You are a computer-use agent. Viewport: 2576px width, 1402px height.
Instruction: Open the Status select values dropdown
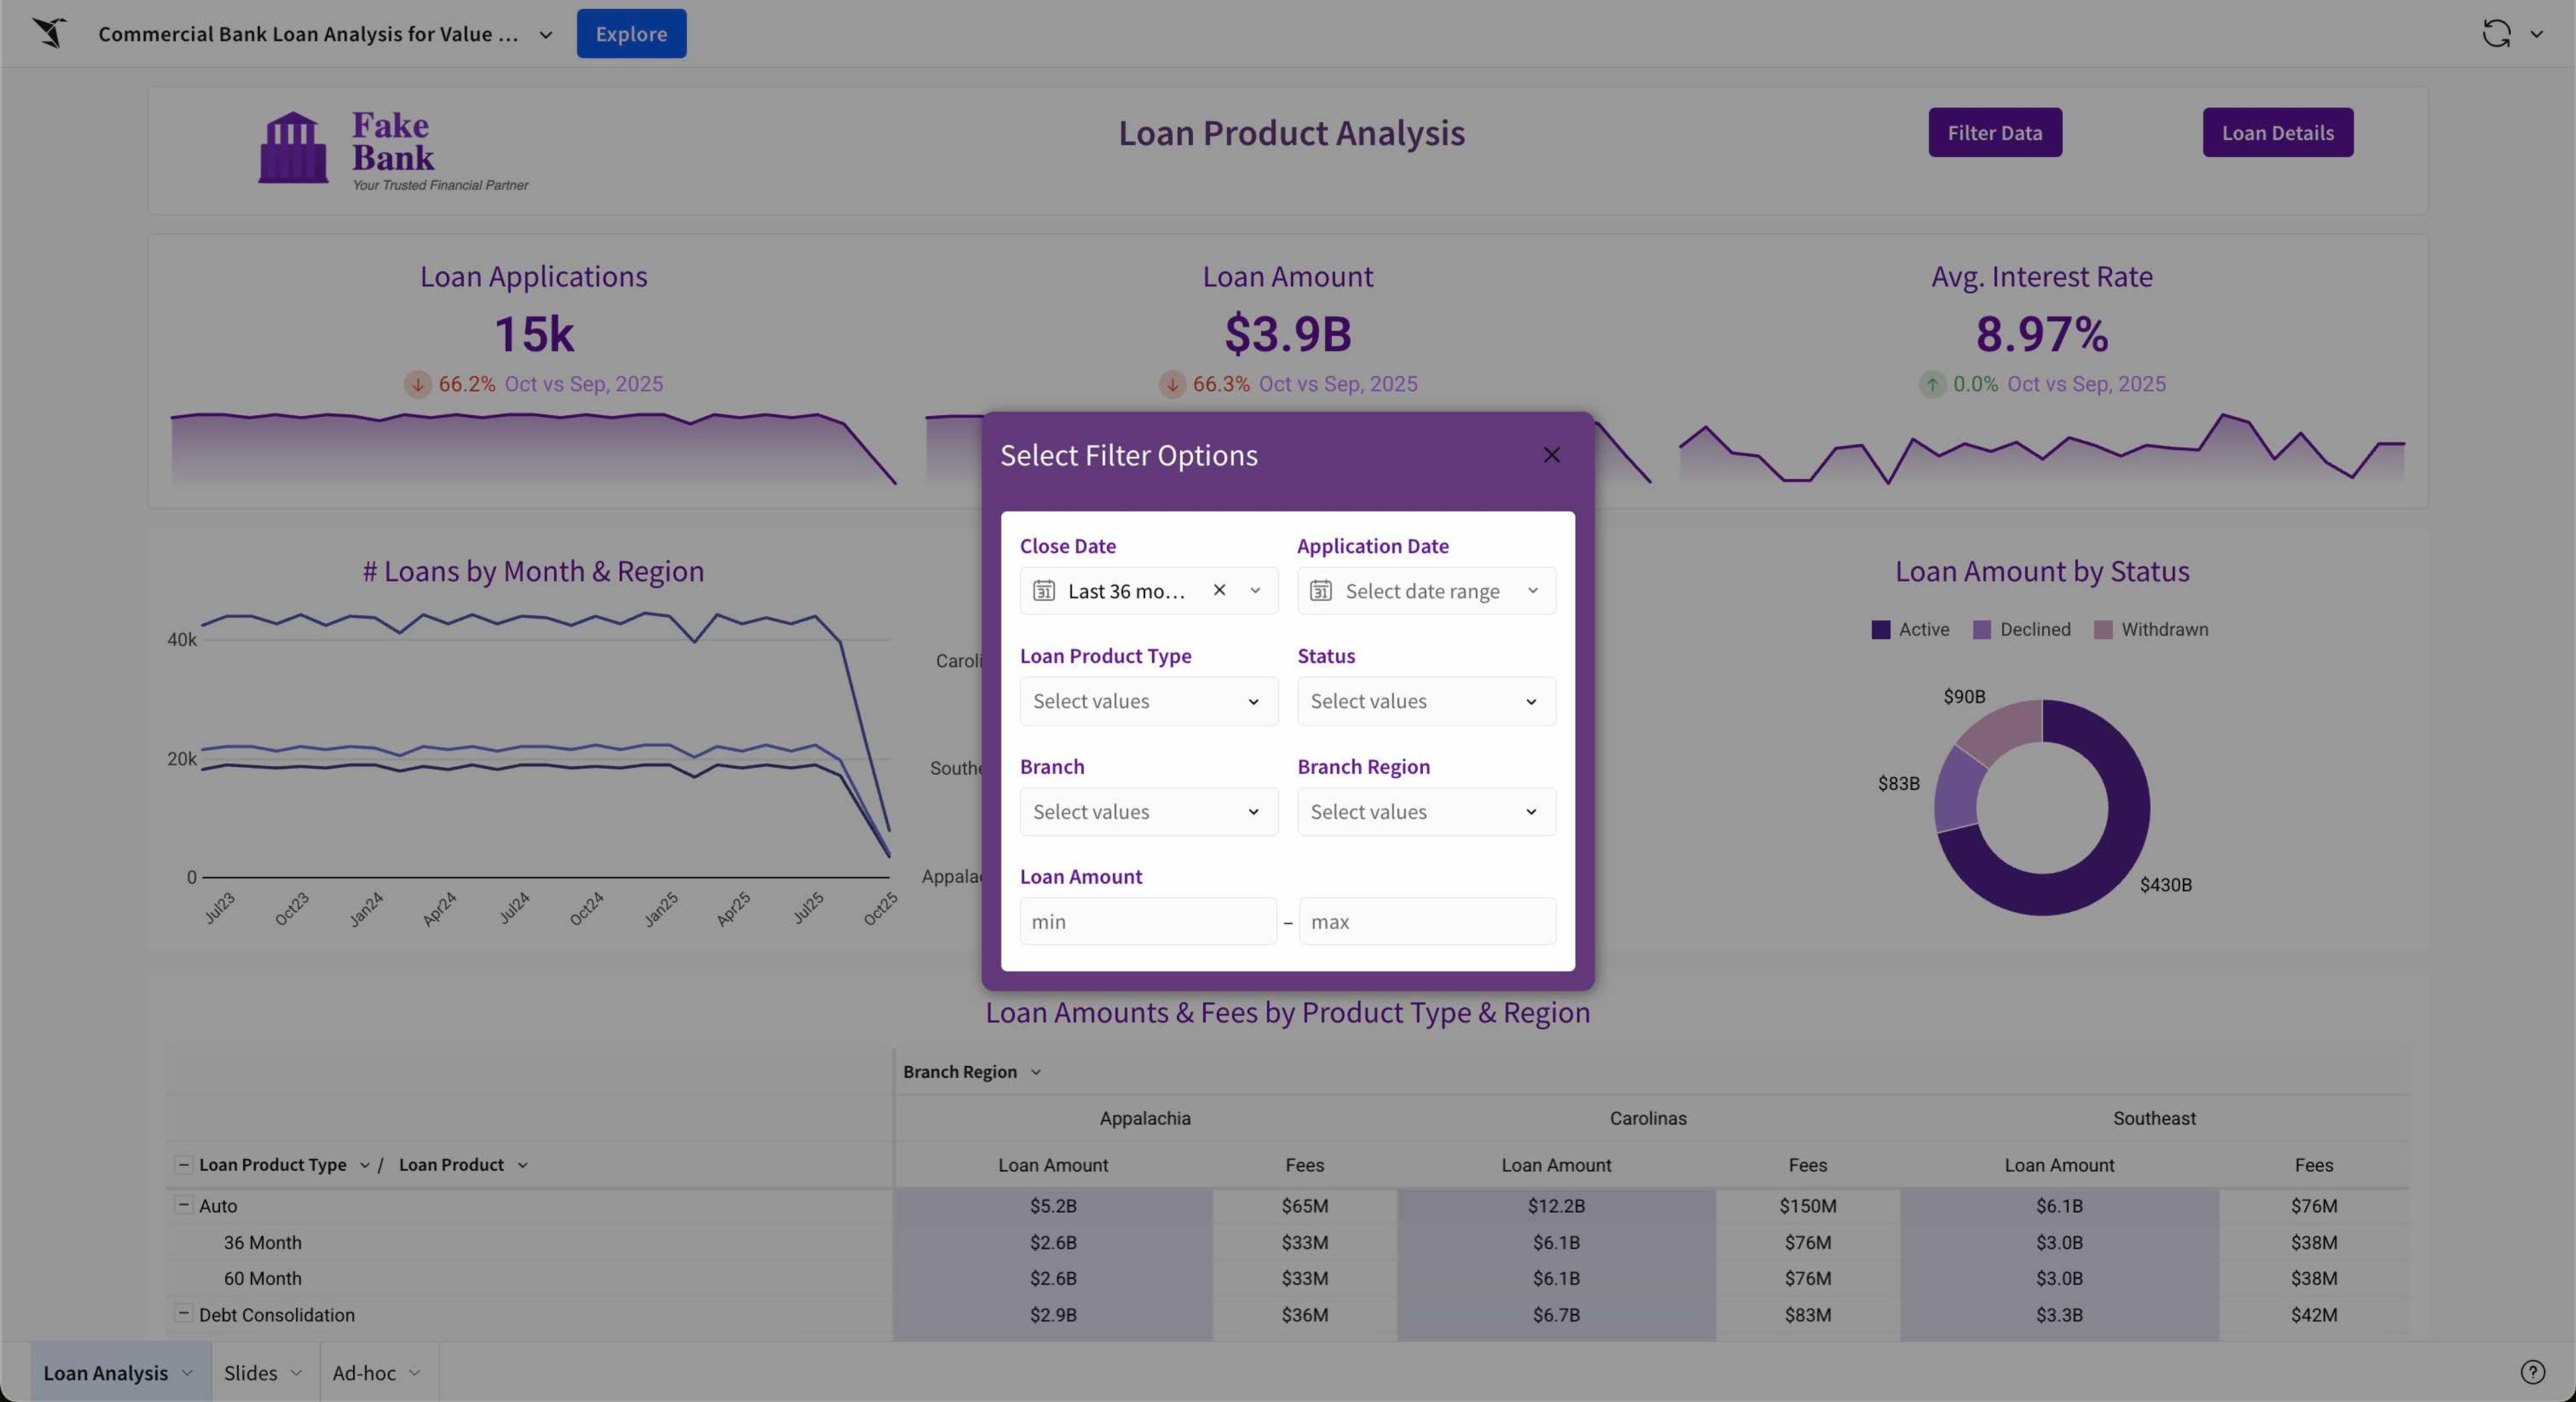coord(1426,701)
